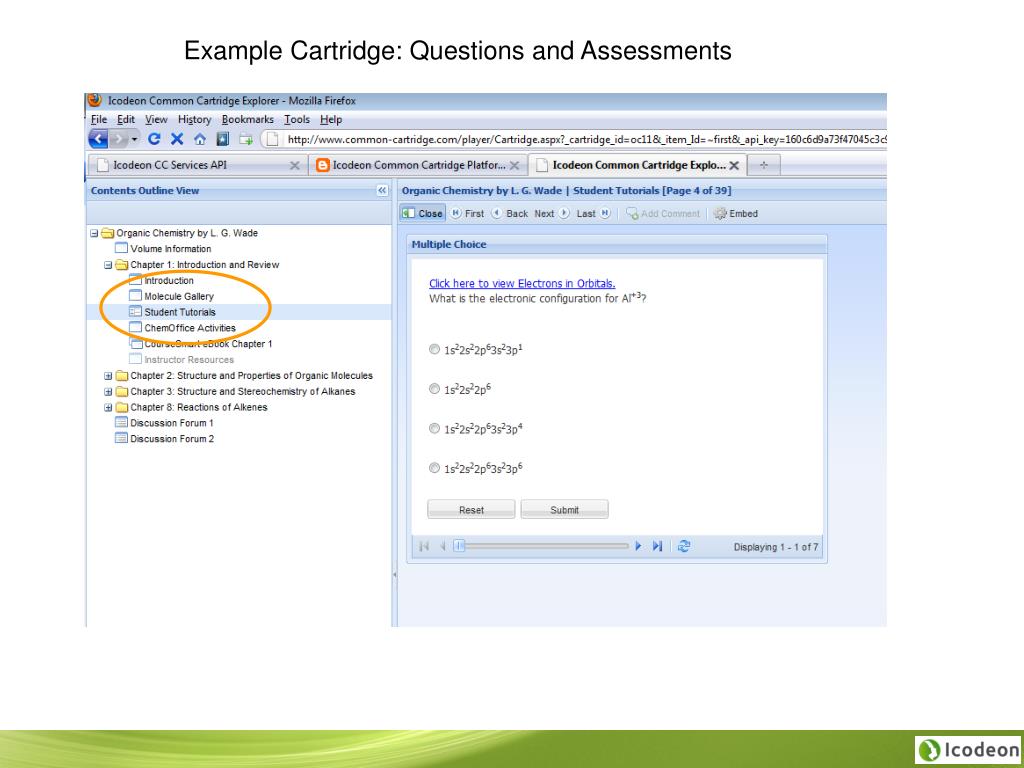Go to First page
This screenshot has height=768, width=1024.
coord(467,214)
